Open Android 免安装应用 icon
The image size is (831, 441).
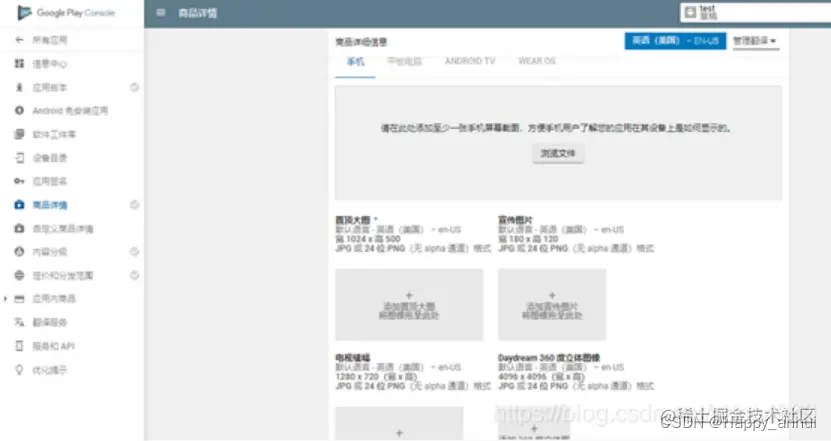20,110
